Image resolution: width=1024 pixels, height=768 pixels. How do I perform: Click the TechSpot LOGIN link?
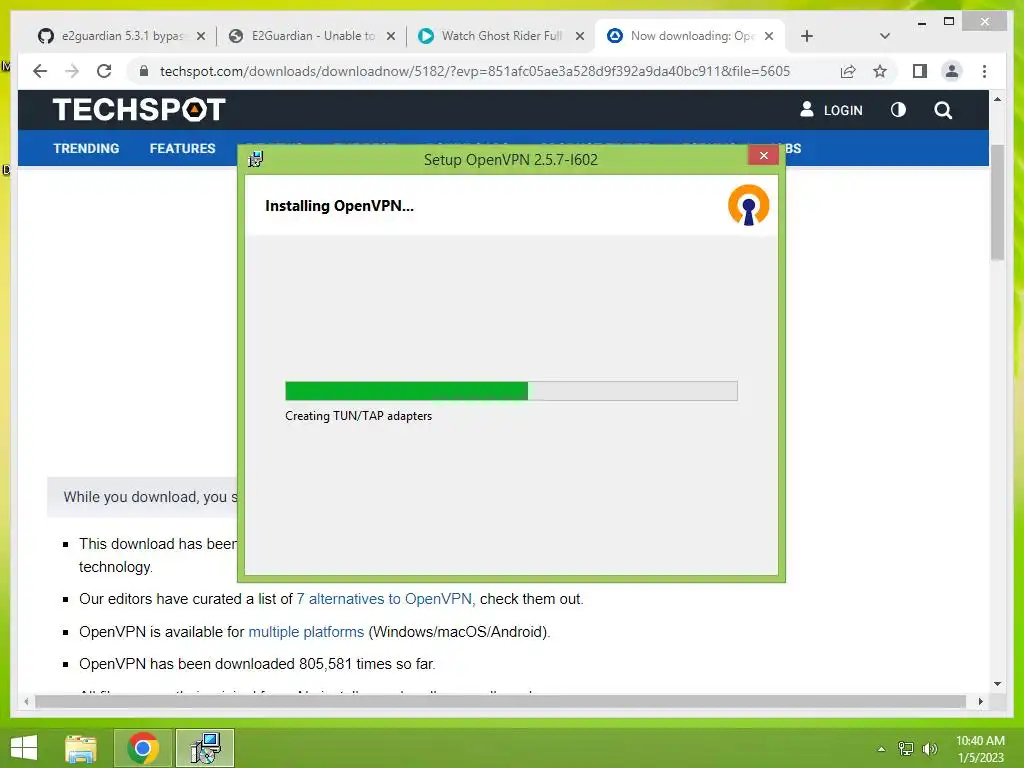pos(842,110)
